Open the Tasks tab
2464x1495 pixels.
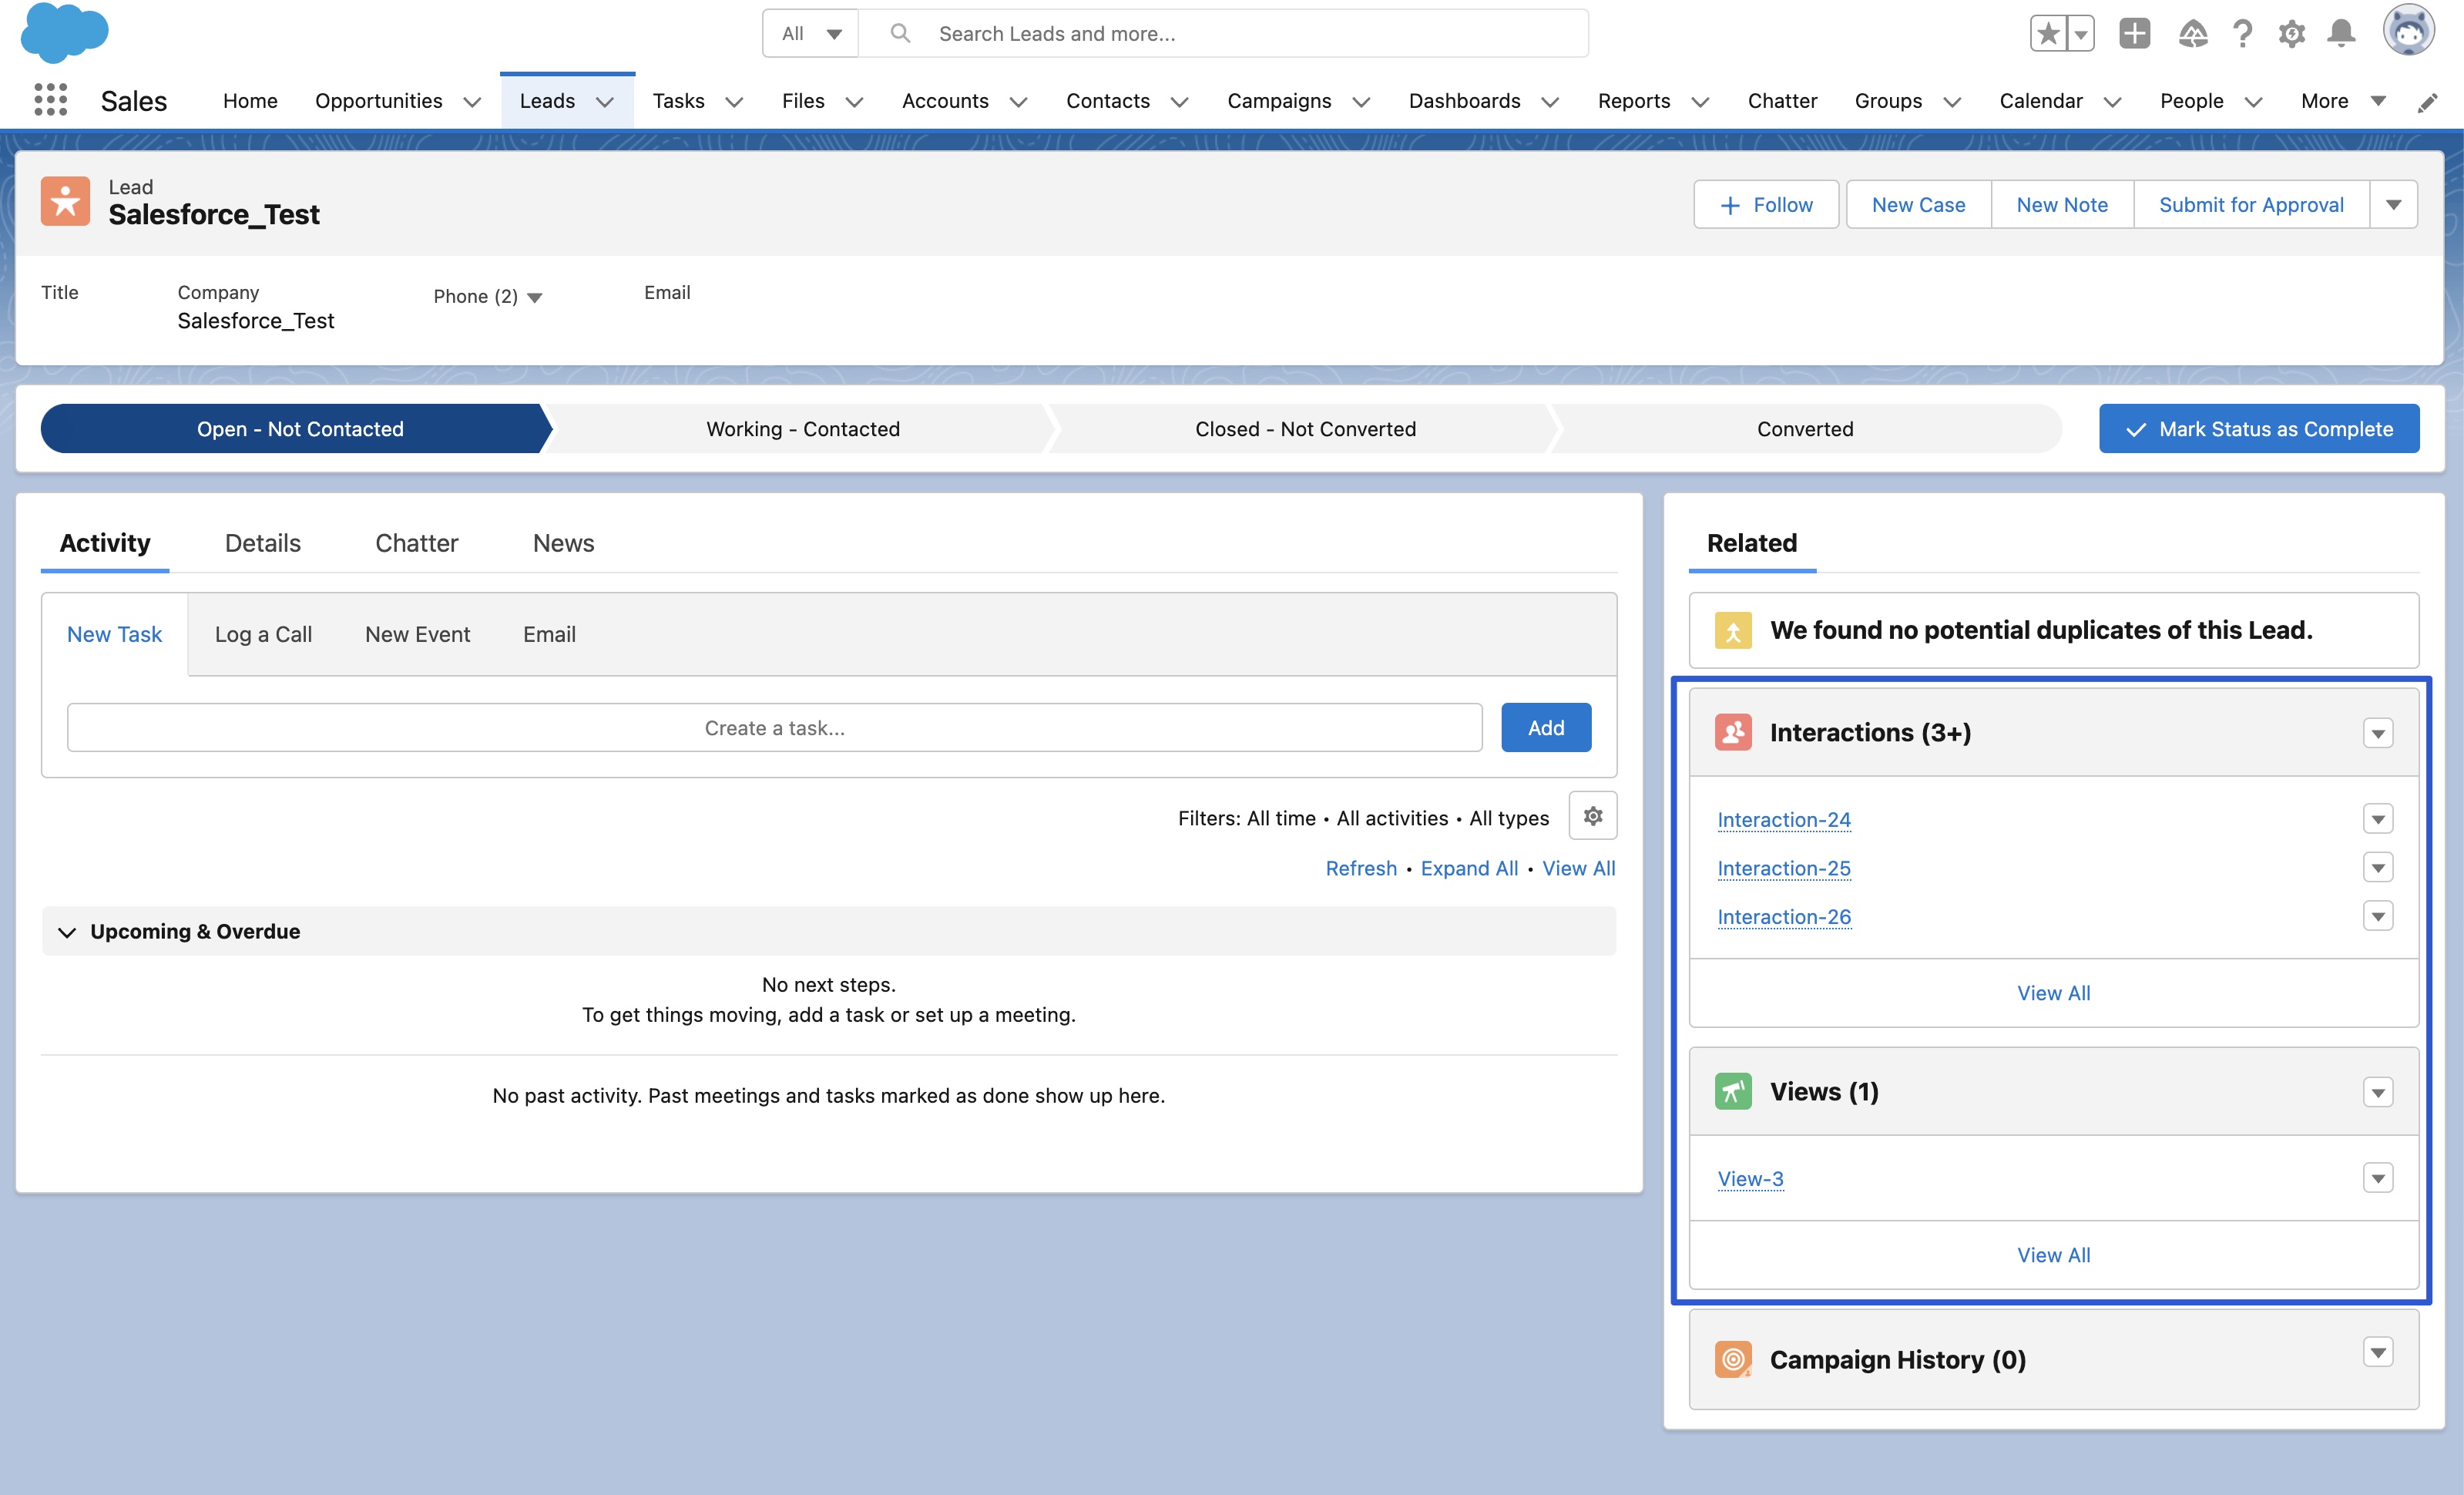point(678,101)
